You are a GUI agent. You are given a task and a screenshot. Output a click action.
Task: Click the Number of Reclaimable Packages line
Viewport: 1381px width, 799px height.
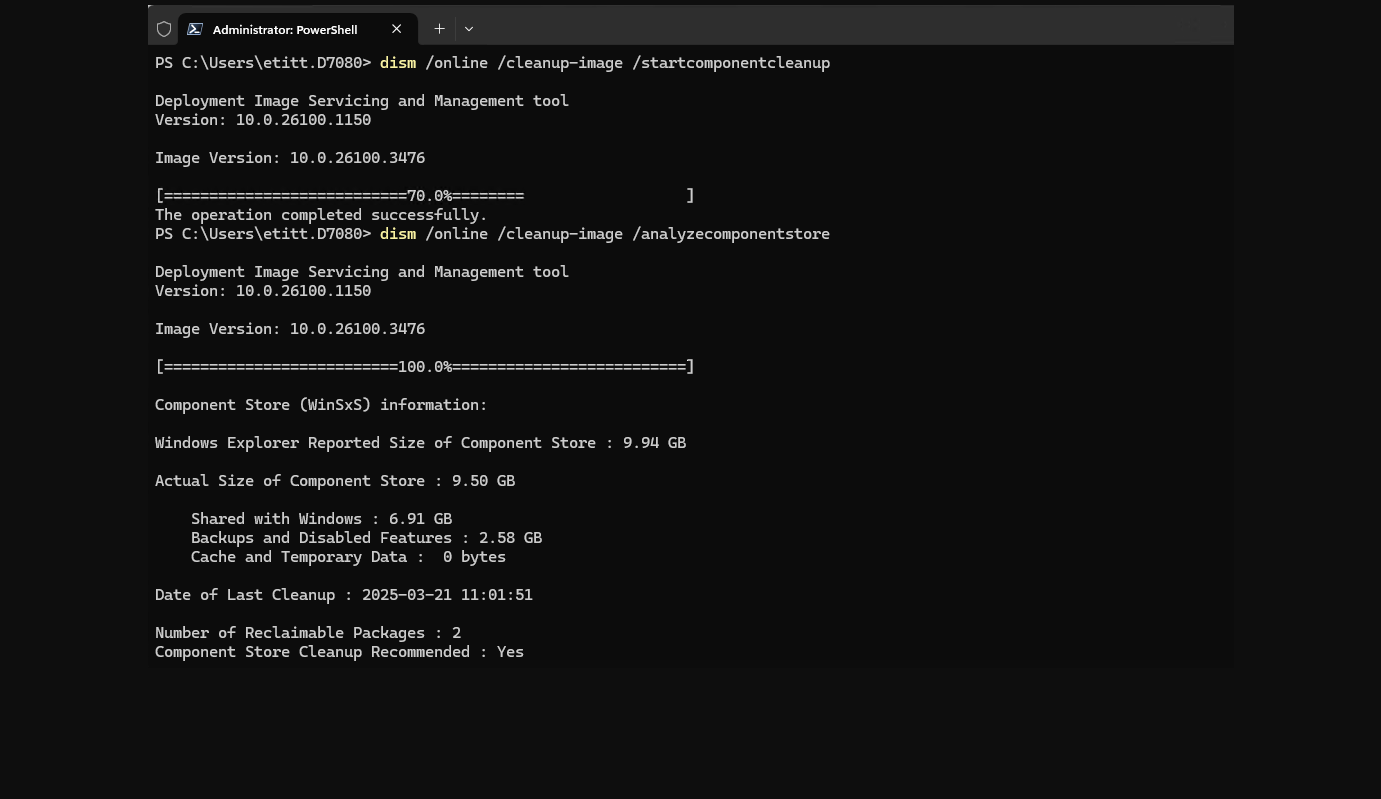point(308,633)
